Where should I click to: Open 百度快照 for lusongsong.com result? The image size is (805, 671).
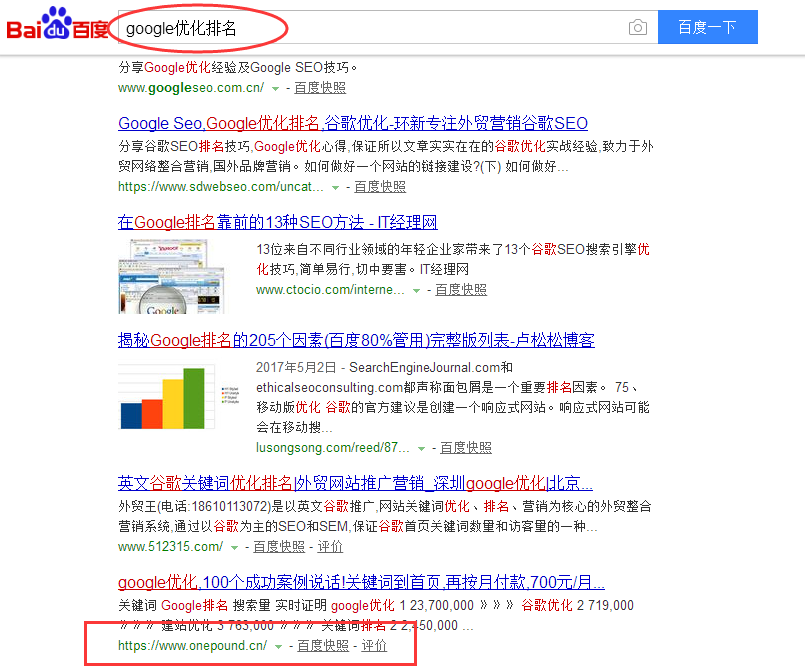[466, 448]
